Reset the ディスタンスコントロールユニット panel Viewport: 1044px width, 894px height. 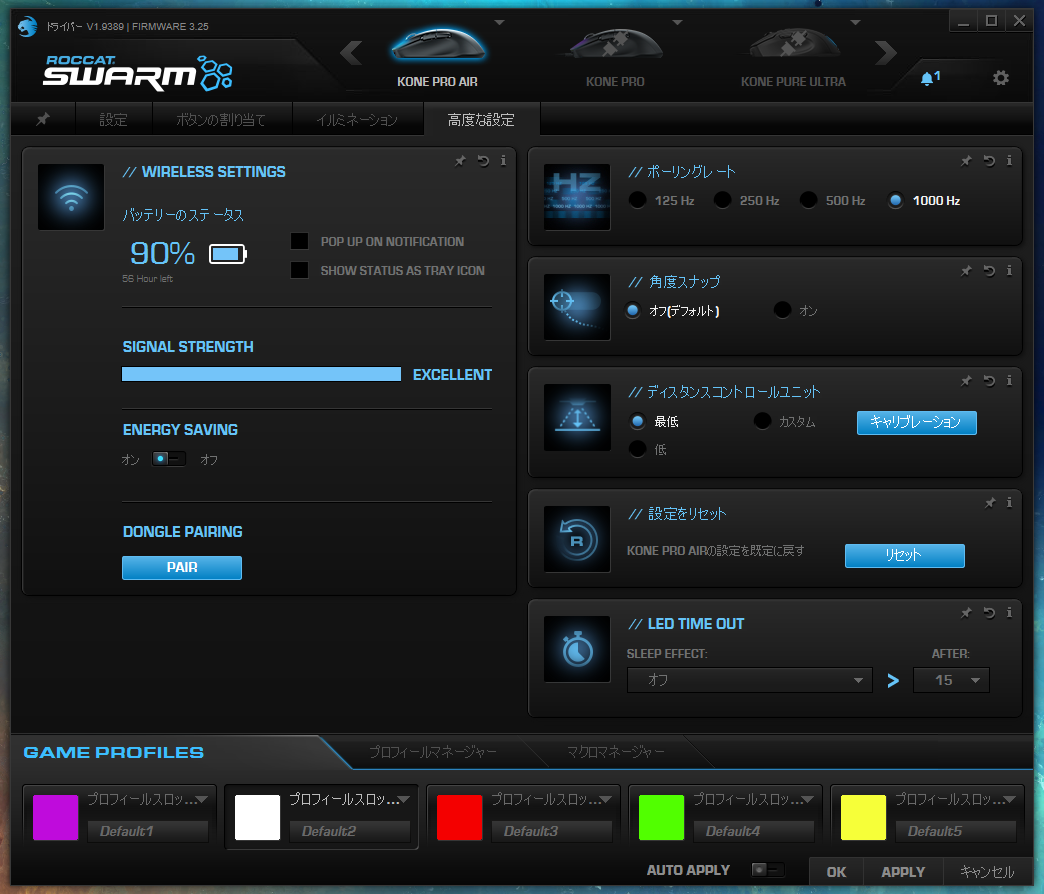pos(989,381)
